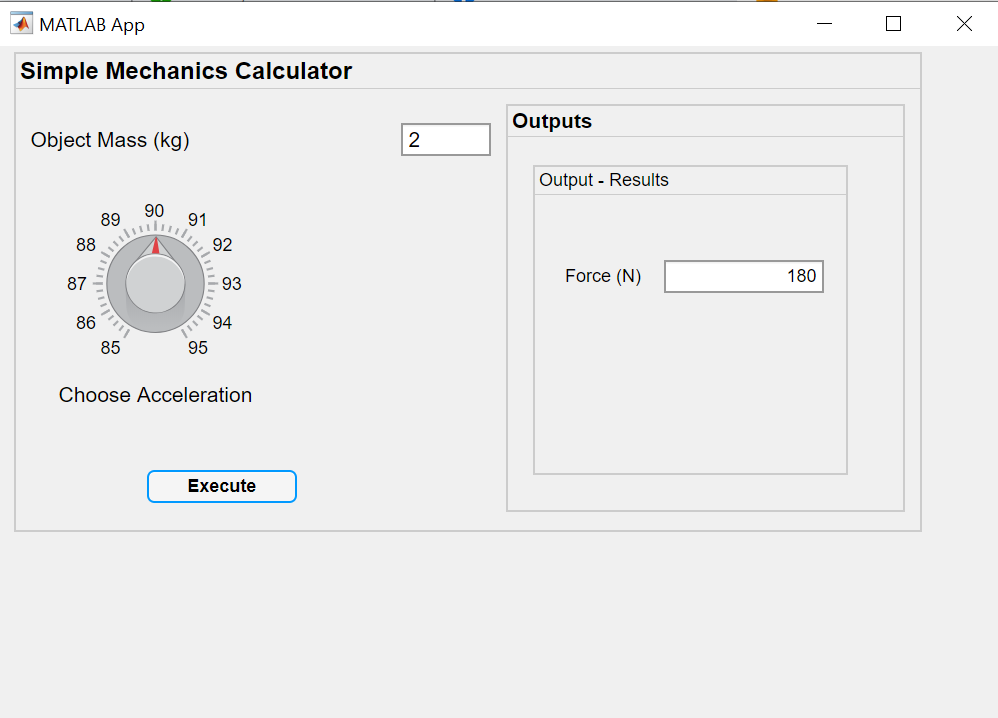Turn acceleration knob toward value 89
This screenshot has width=998, height=718.
pyautogui.click(x=111, y=218)
